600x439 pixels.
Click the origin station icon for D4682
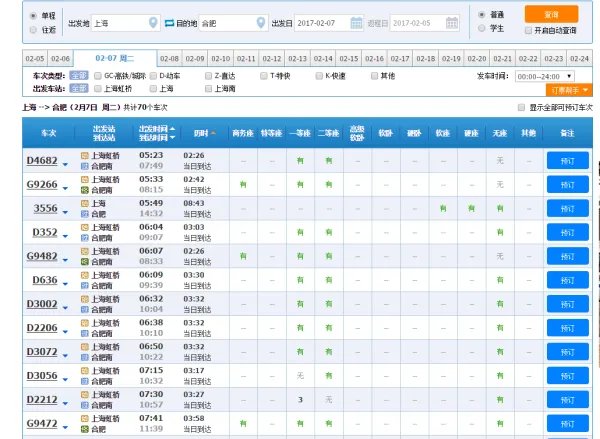click(85, 155)
